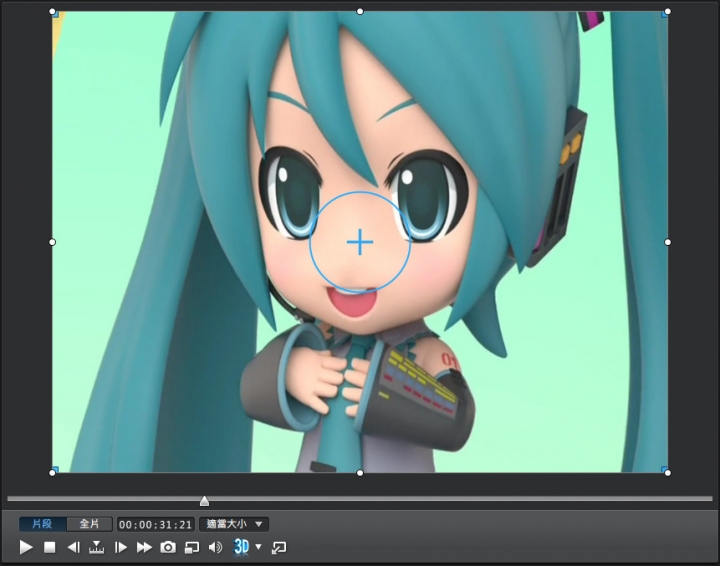The width and height of the screenshot is (720, 566).
Task: Open the seek-by unit selector icon
Action: (96, 547)
